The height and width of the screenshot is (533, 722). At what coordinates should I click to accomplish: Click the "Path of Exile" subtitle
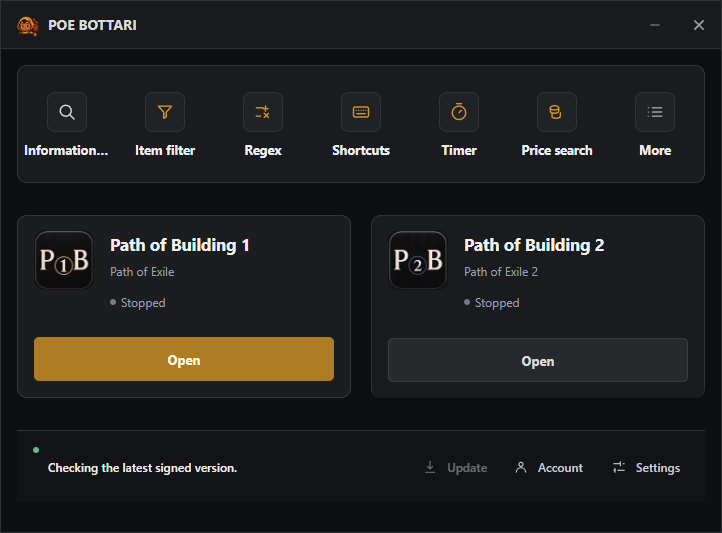click(142, 272)
